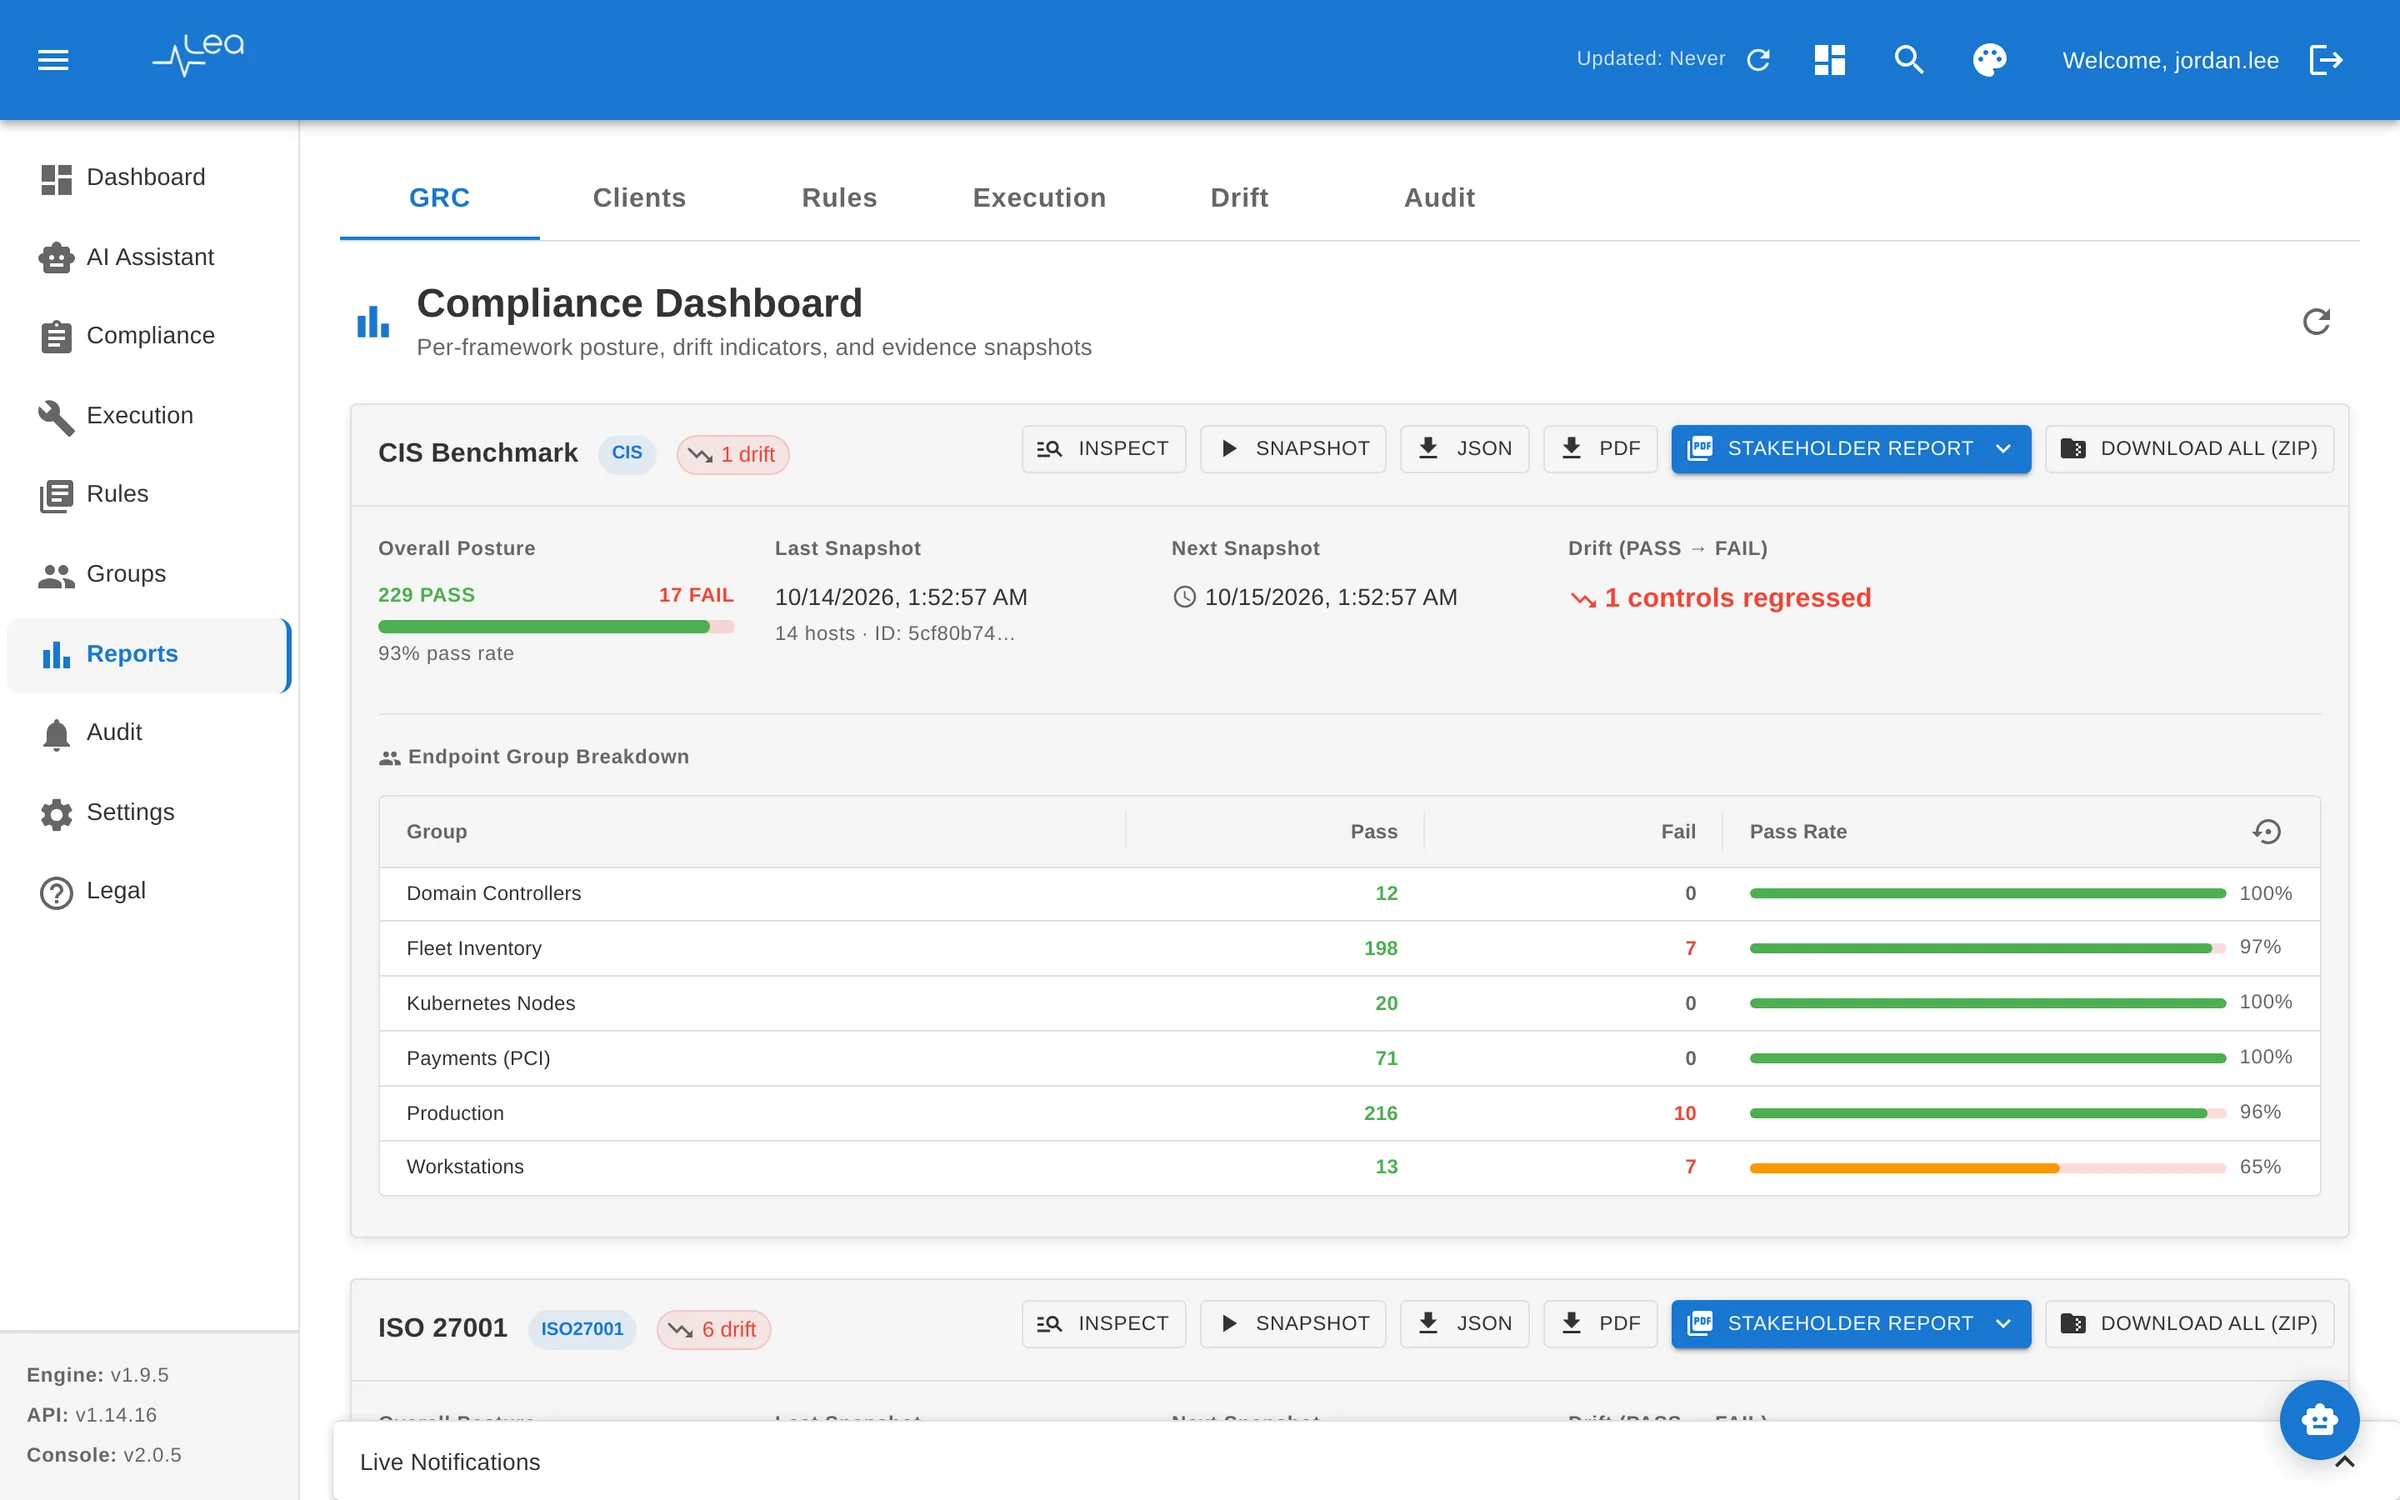Image resolution: width=2400 pixels, height=1500 pixels.
Task: Open the search icon in header
Action: 1909,60
